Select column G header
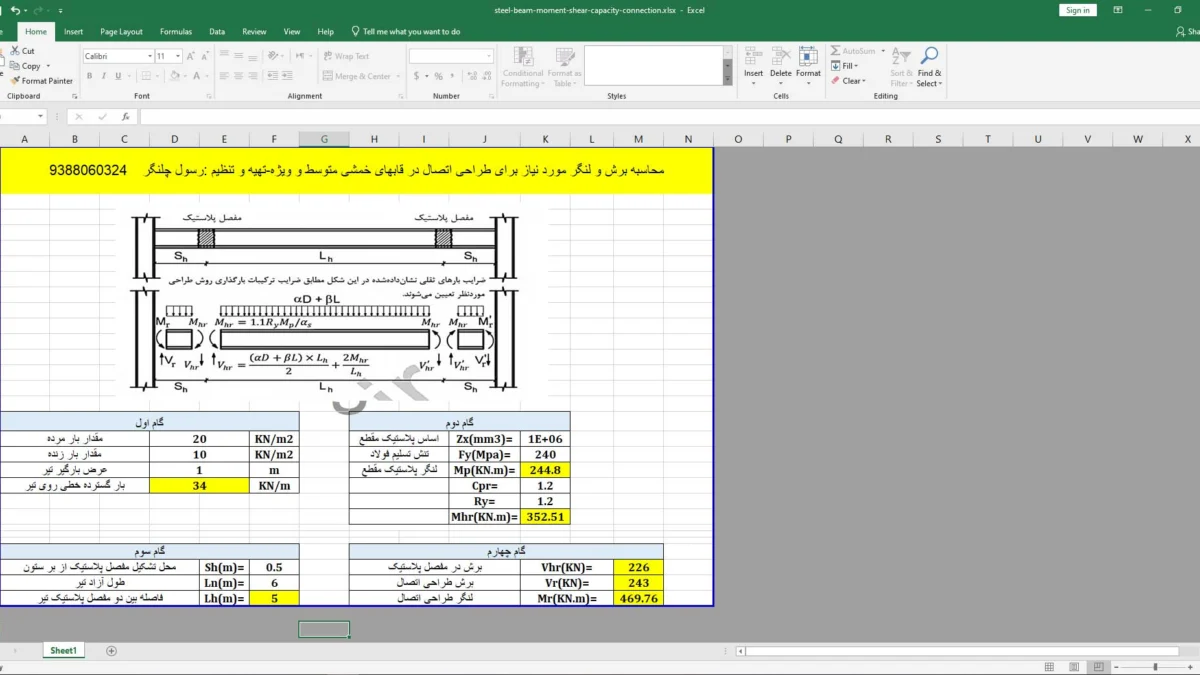 [x=325, y=139]
